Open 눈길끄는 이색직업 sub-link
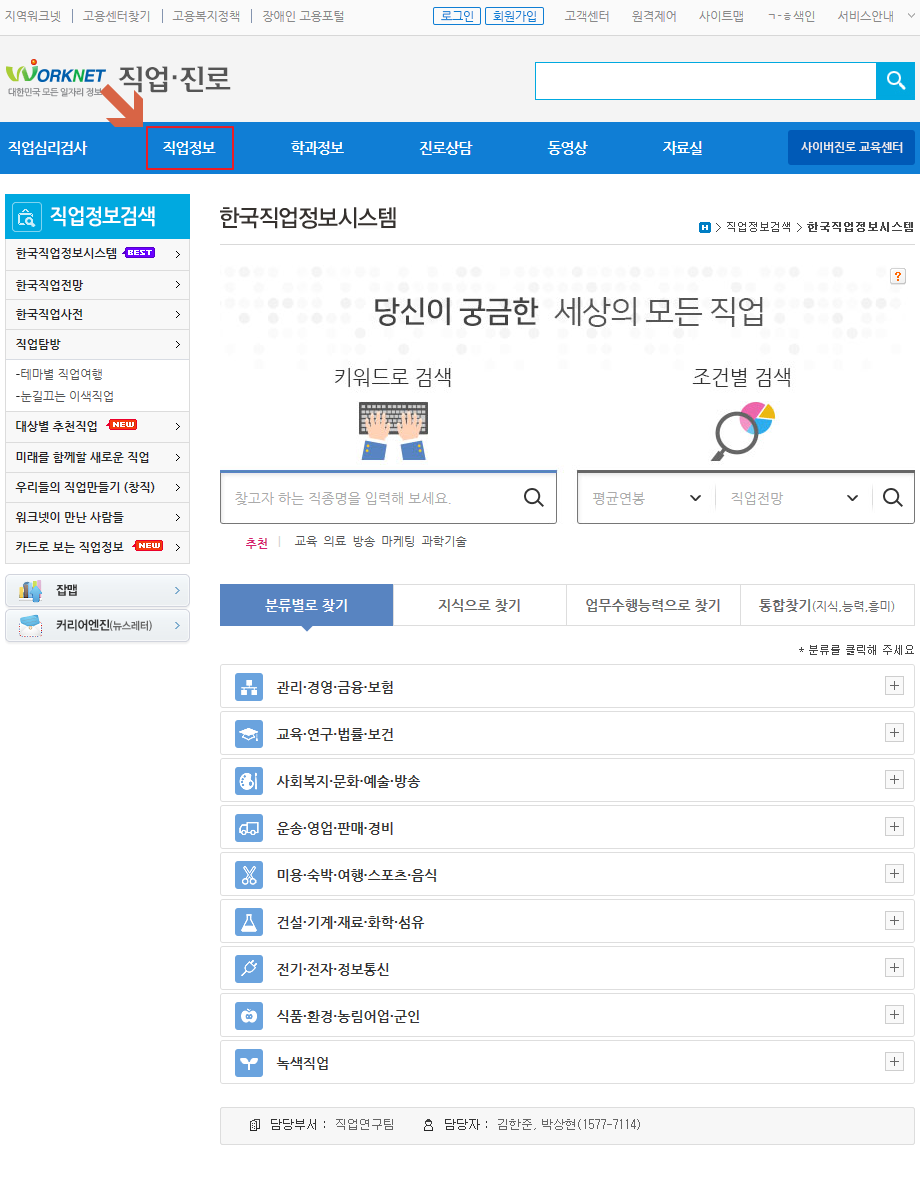Image resolution: width=920 pixels, height=1189 pixels. click(x=64, y=396)
